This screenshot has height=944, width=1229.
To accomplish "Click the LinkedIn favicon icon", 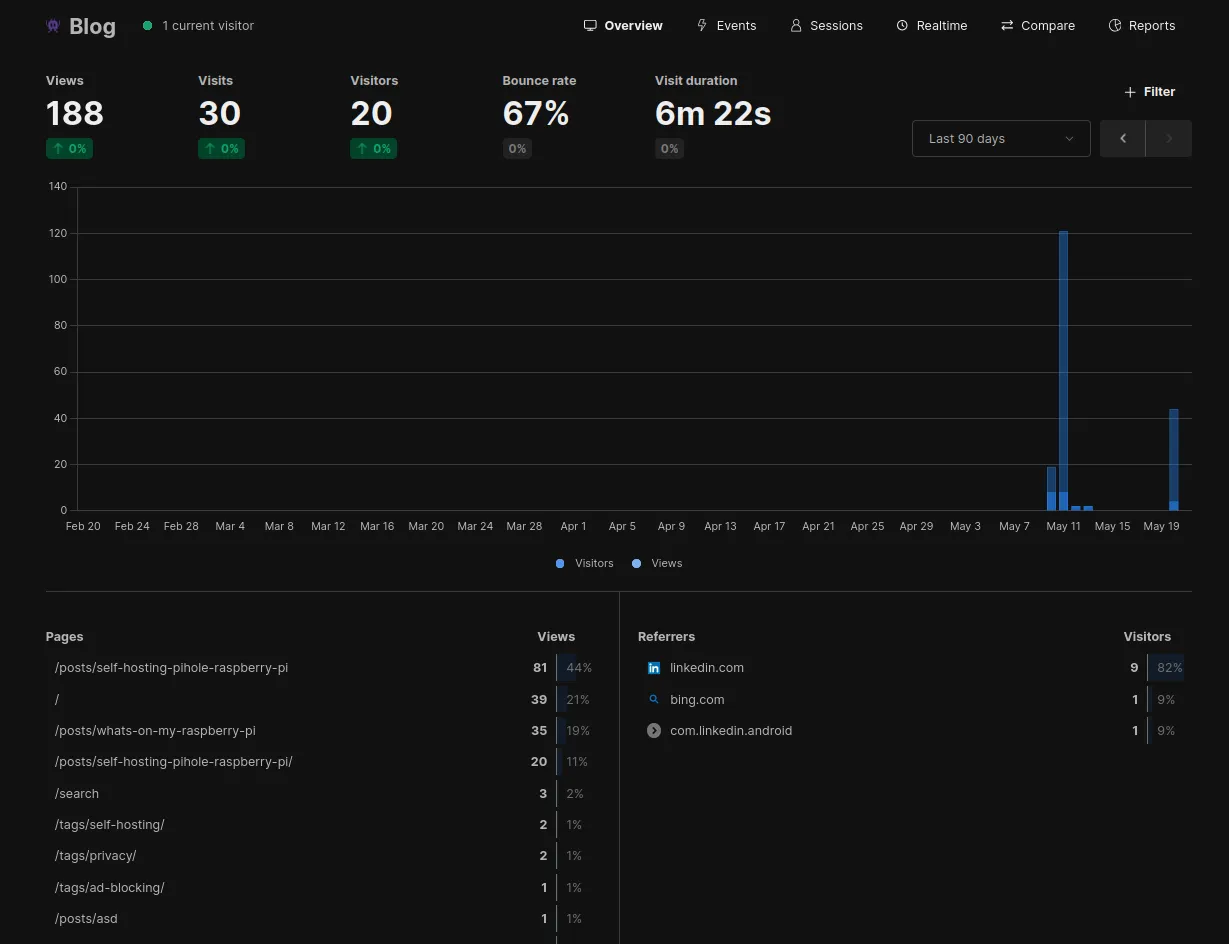I will 654,668.
